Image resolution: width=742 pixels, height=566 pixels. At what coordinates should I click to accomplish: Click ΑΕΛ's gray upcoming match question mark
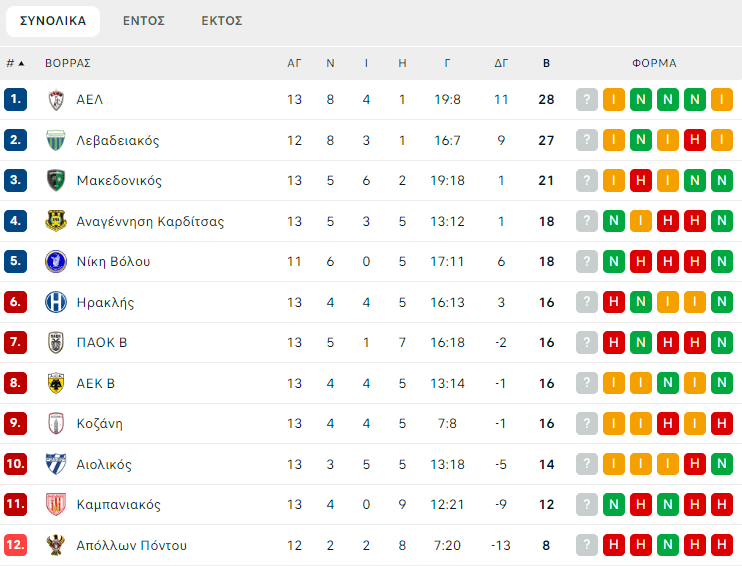[586, 100]
